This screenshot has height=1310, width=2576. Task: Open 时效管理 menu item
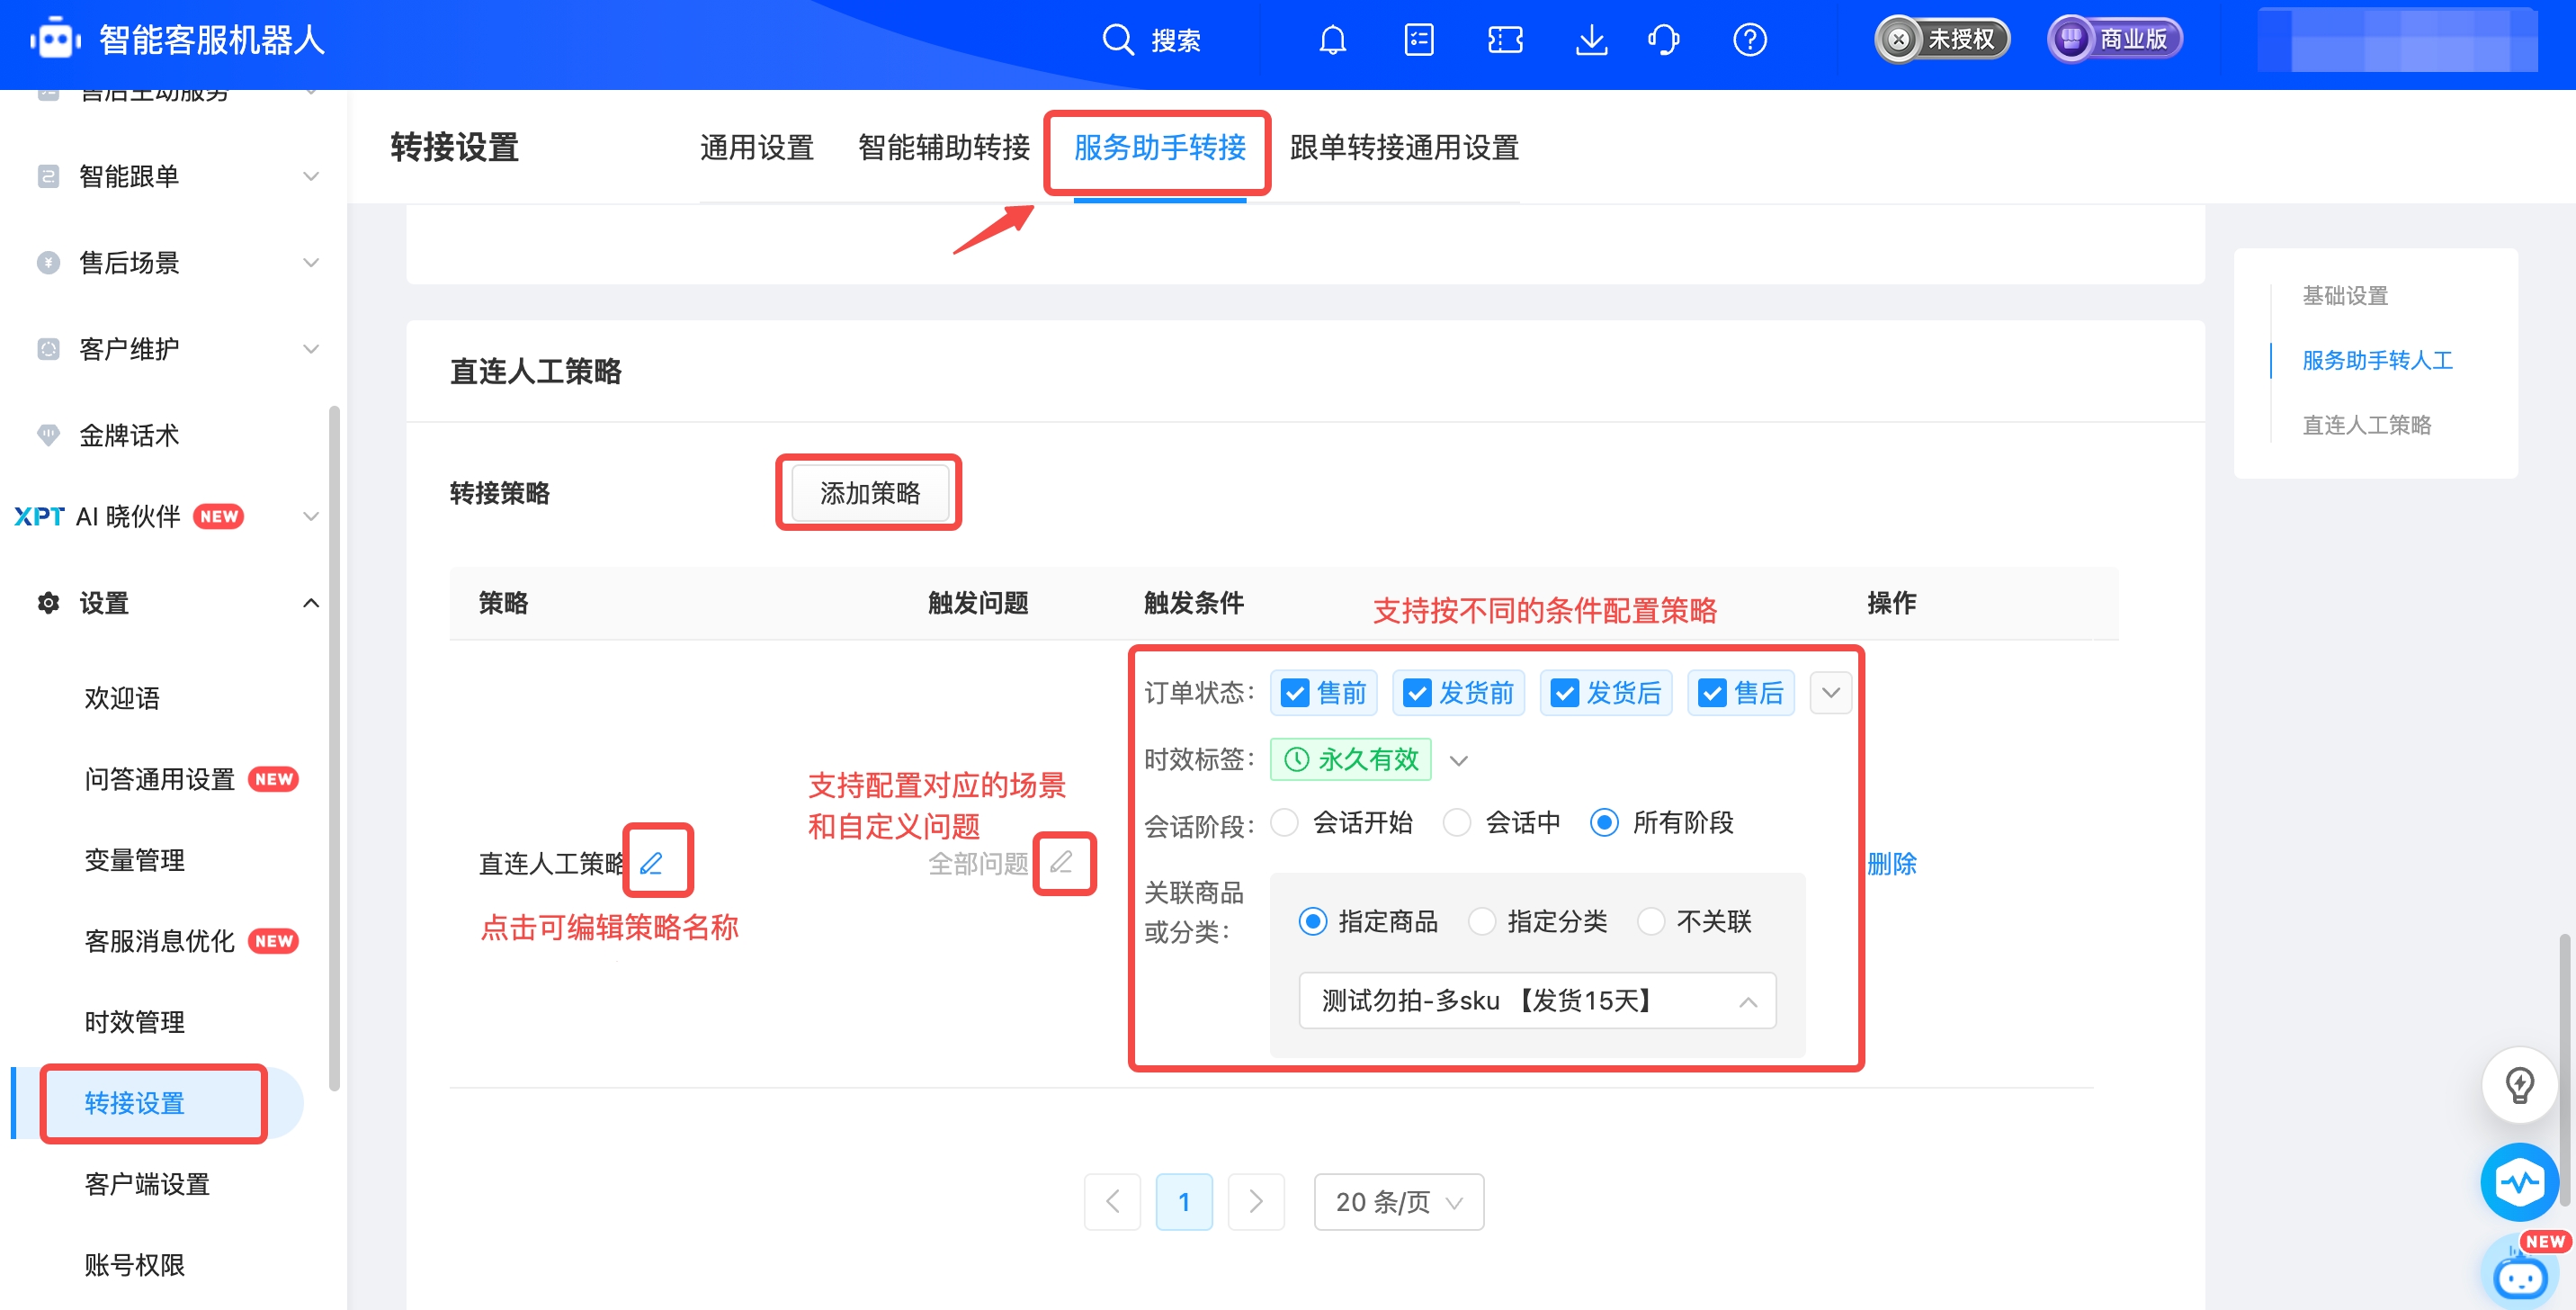tap(135, 1021)
